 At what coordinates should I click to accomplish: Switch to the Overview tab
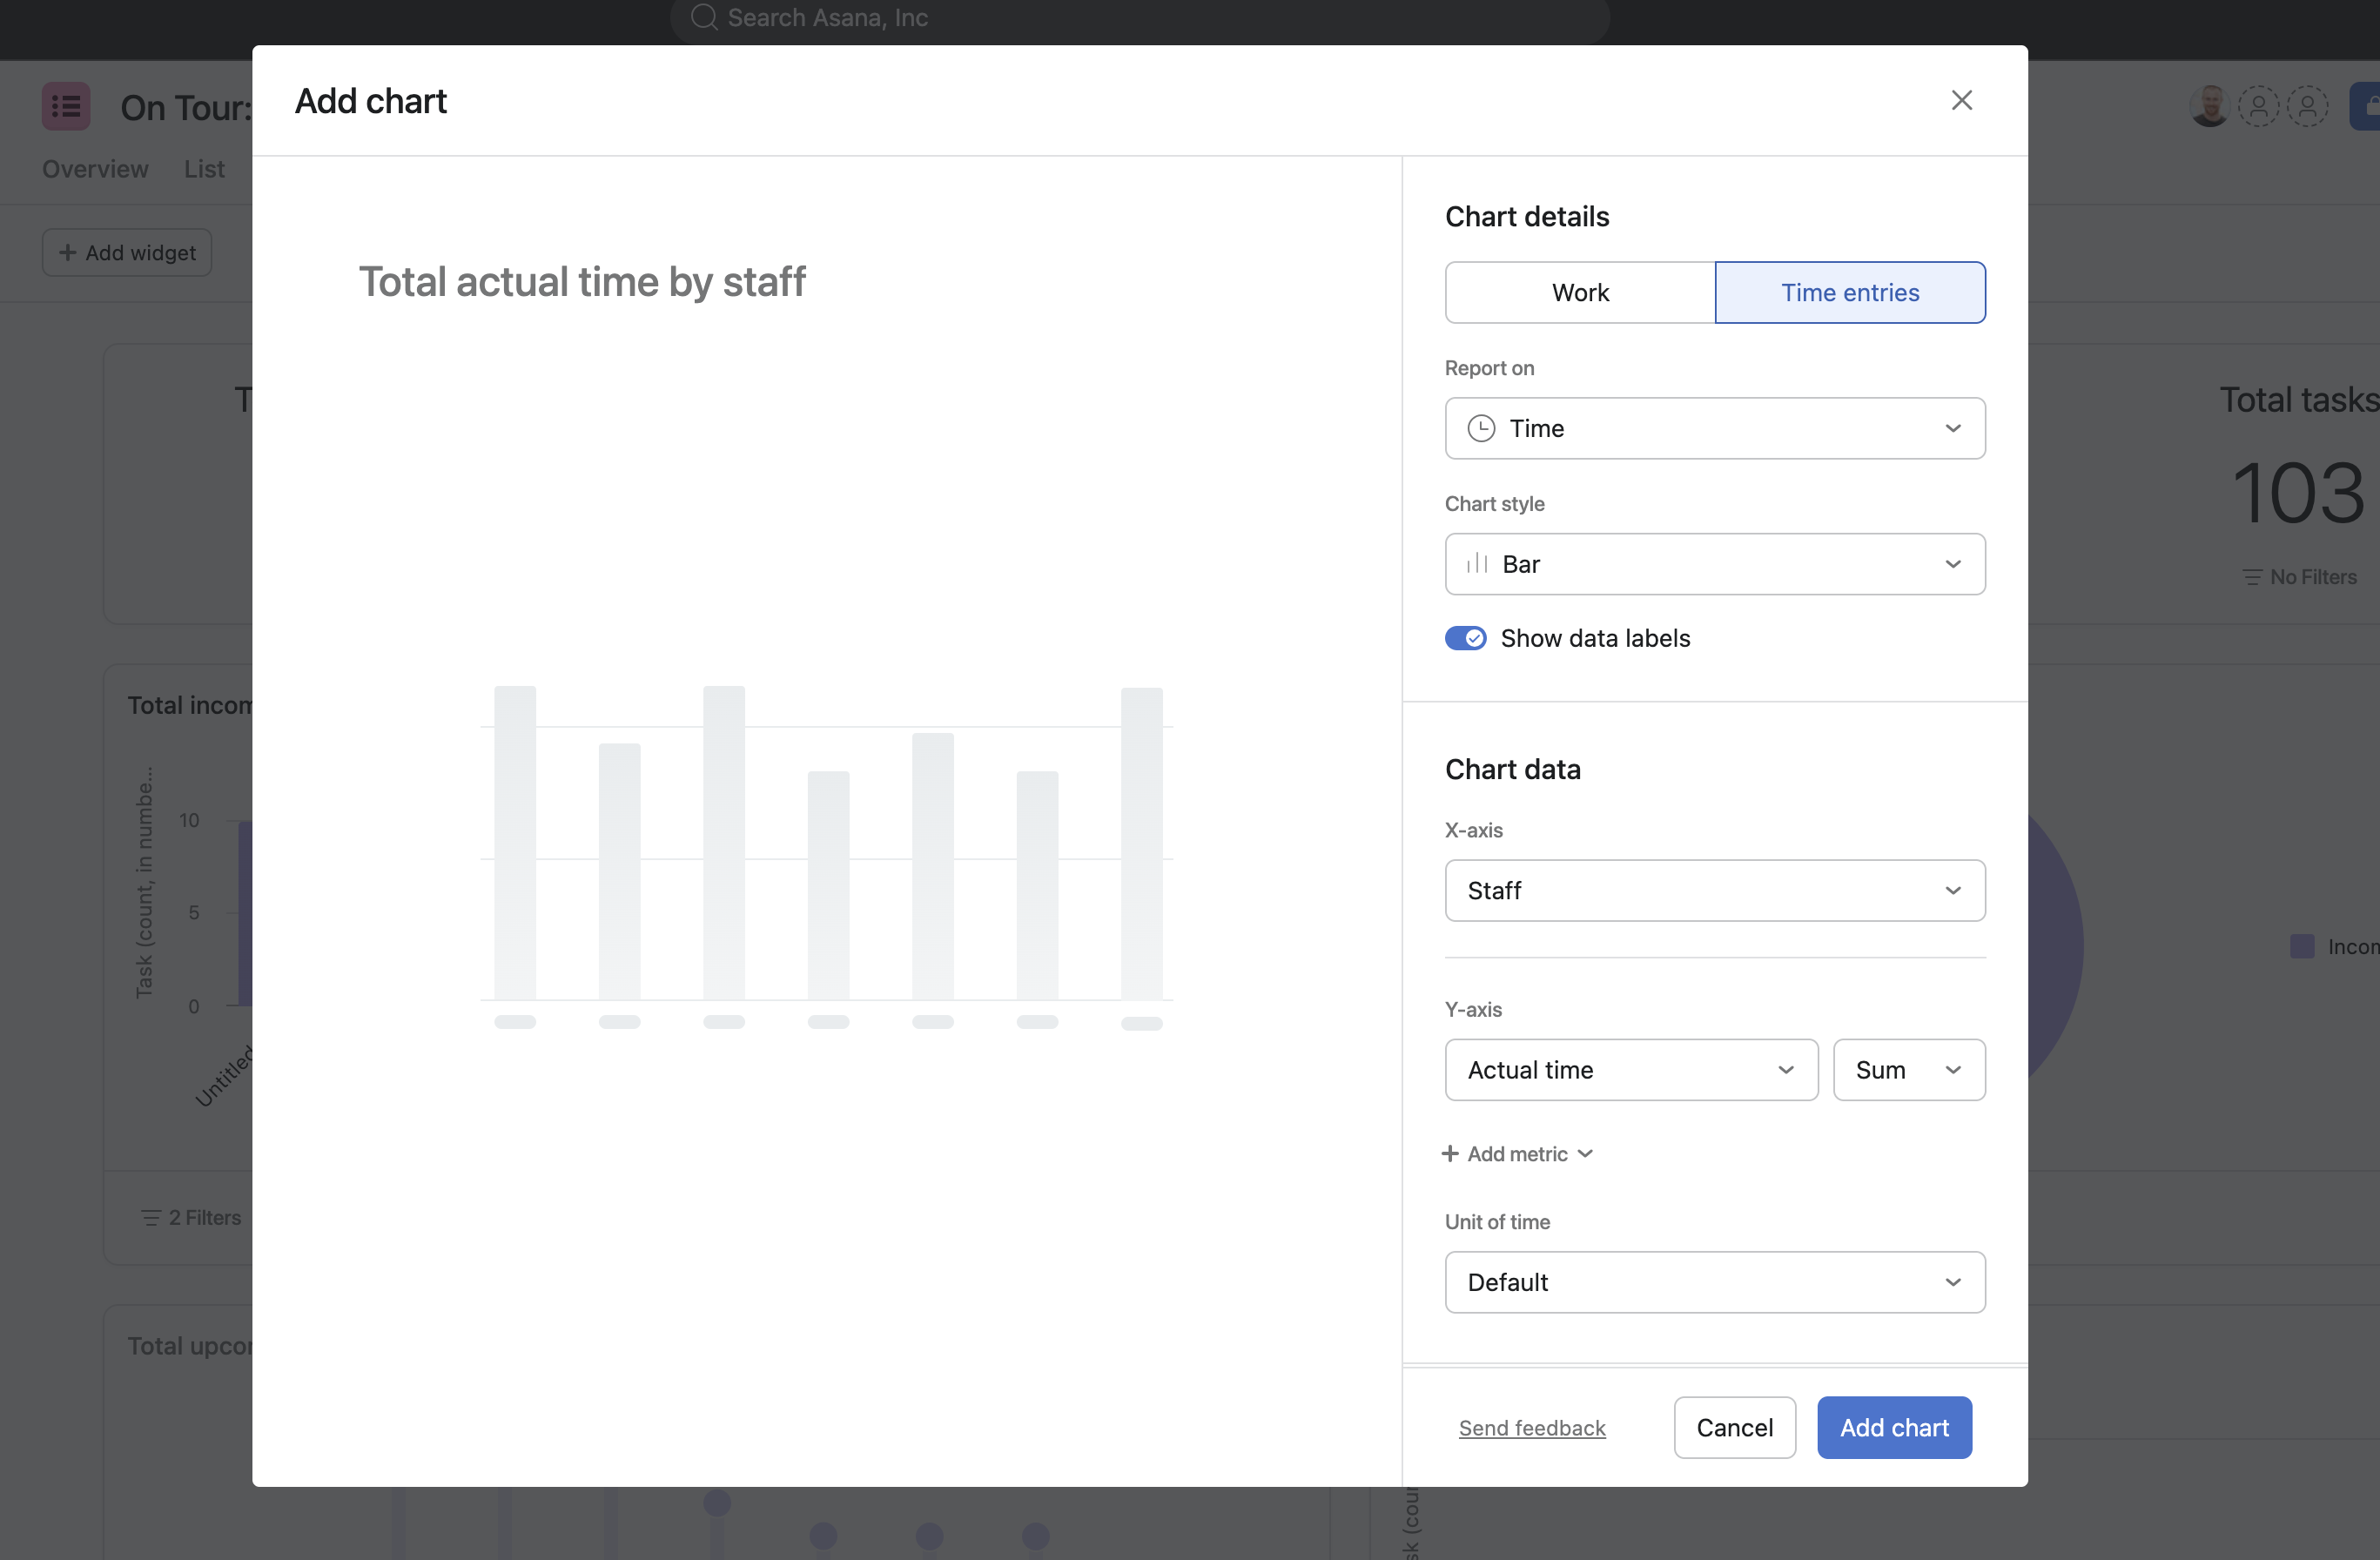click(95, 169)
